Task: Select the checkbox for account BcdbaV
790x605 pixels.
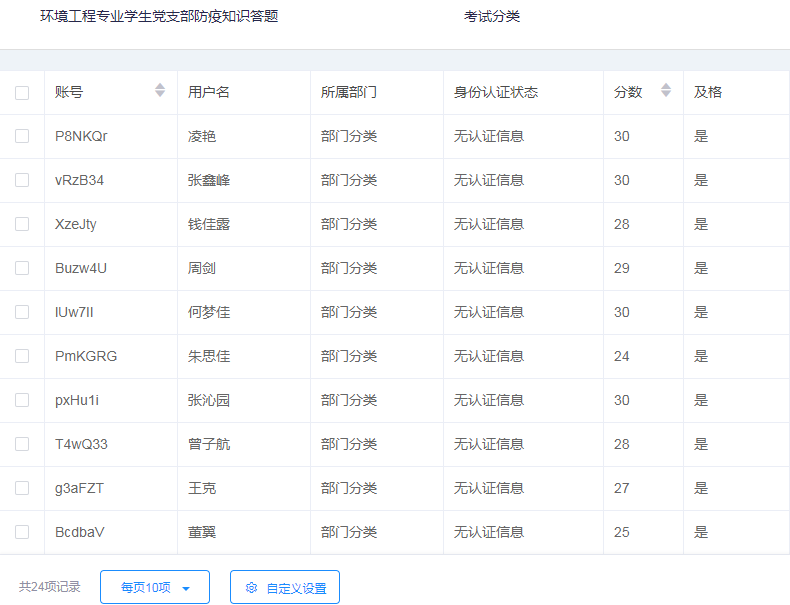Action: coord(22,532)
